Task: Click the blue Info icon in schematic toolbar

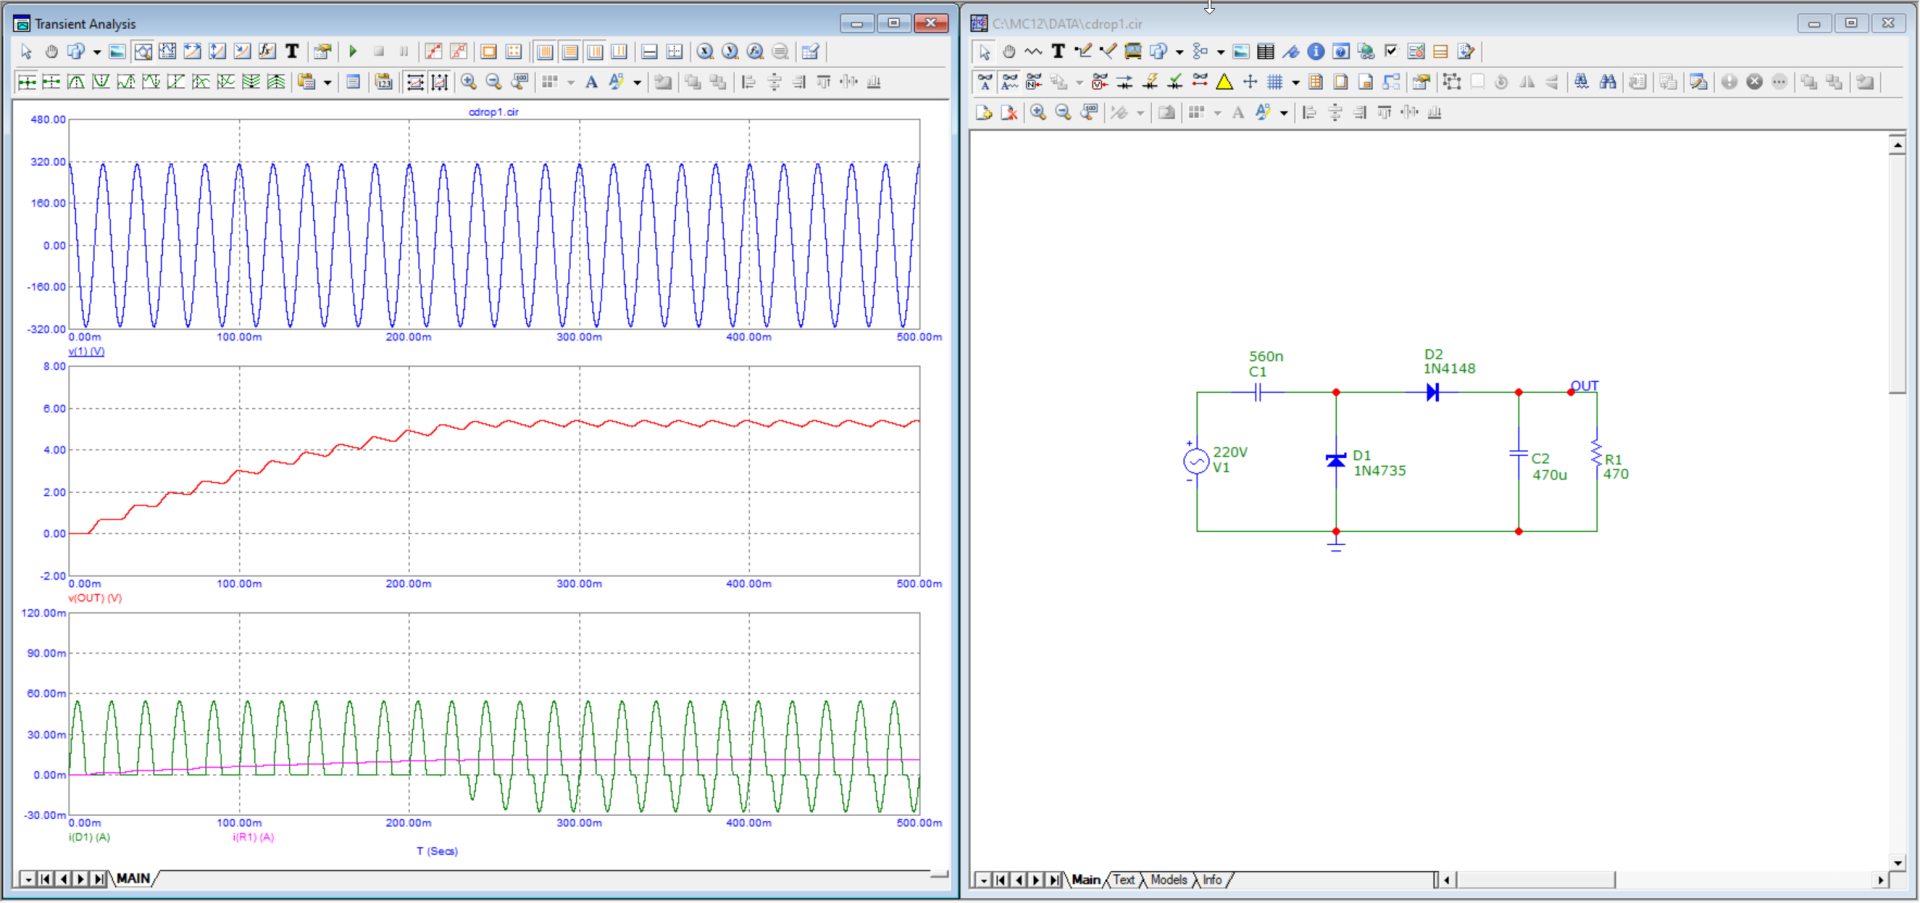Action: 1316,52
